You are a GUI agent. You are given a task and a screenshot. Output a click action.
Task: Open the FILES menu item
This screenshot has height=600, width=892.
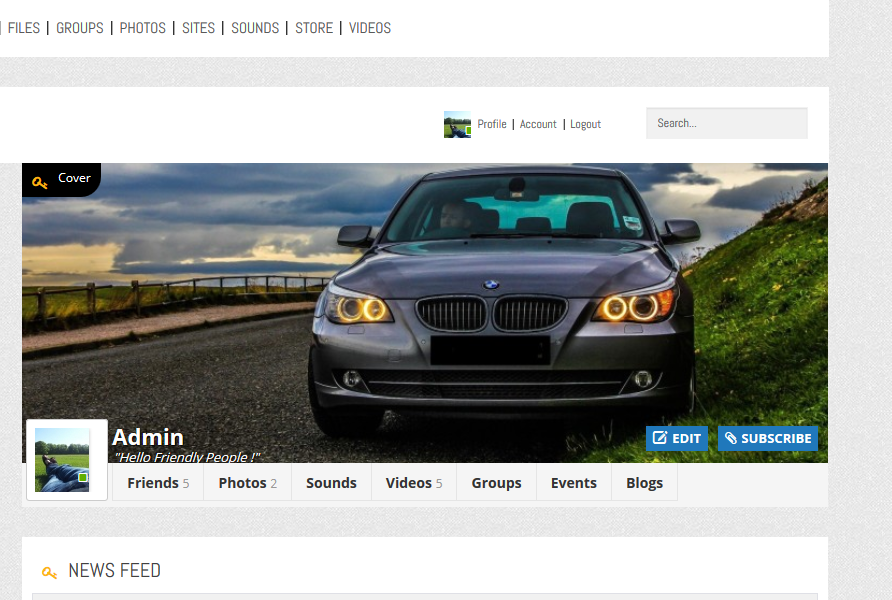click(x=24, y=28)
